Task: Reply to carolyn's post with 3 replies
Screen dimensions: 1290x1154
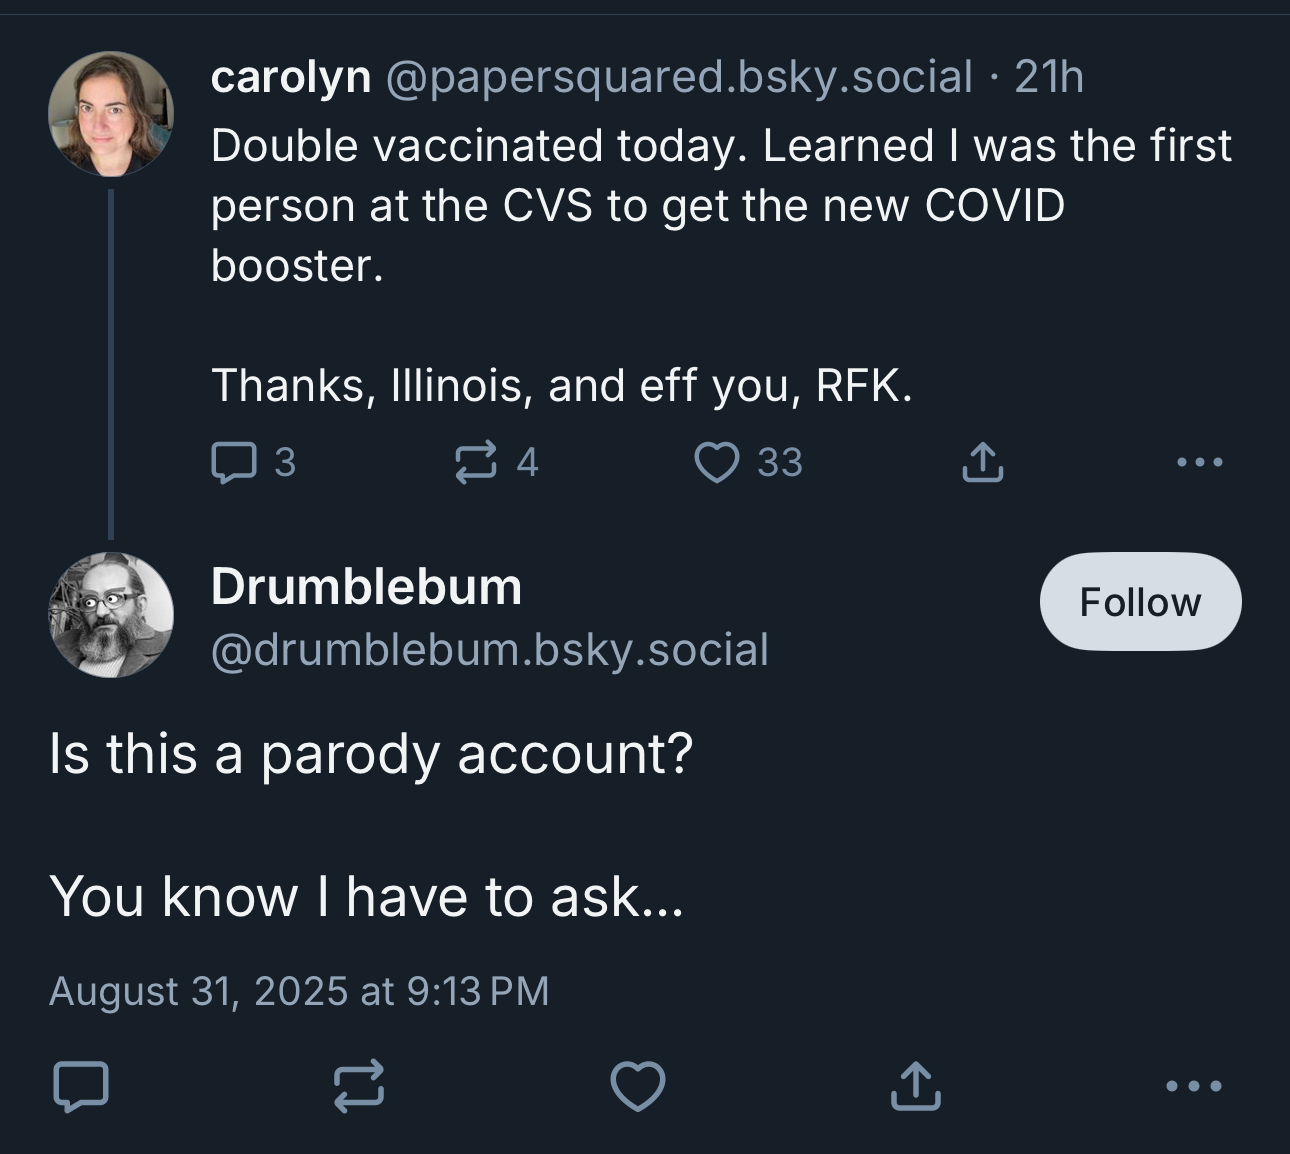Action: [234, 462]
